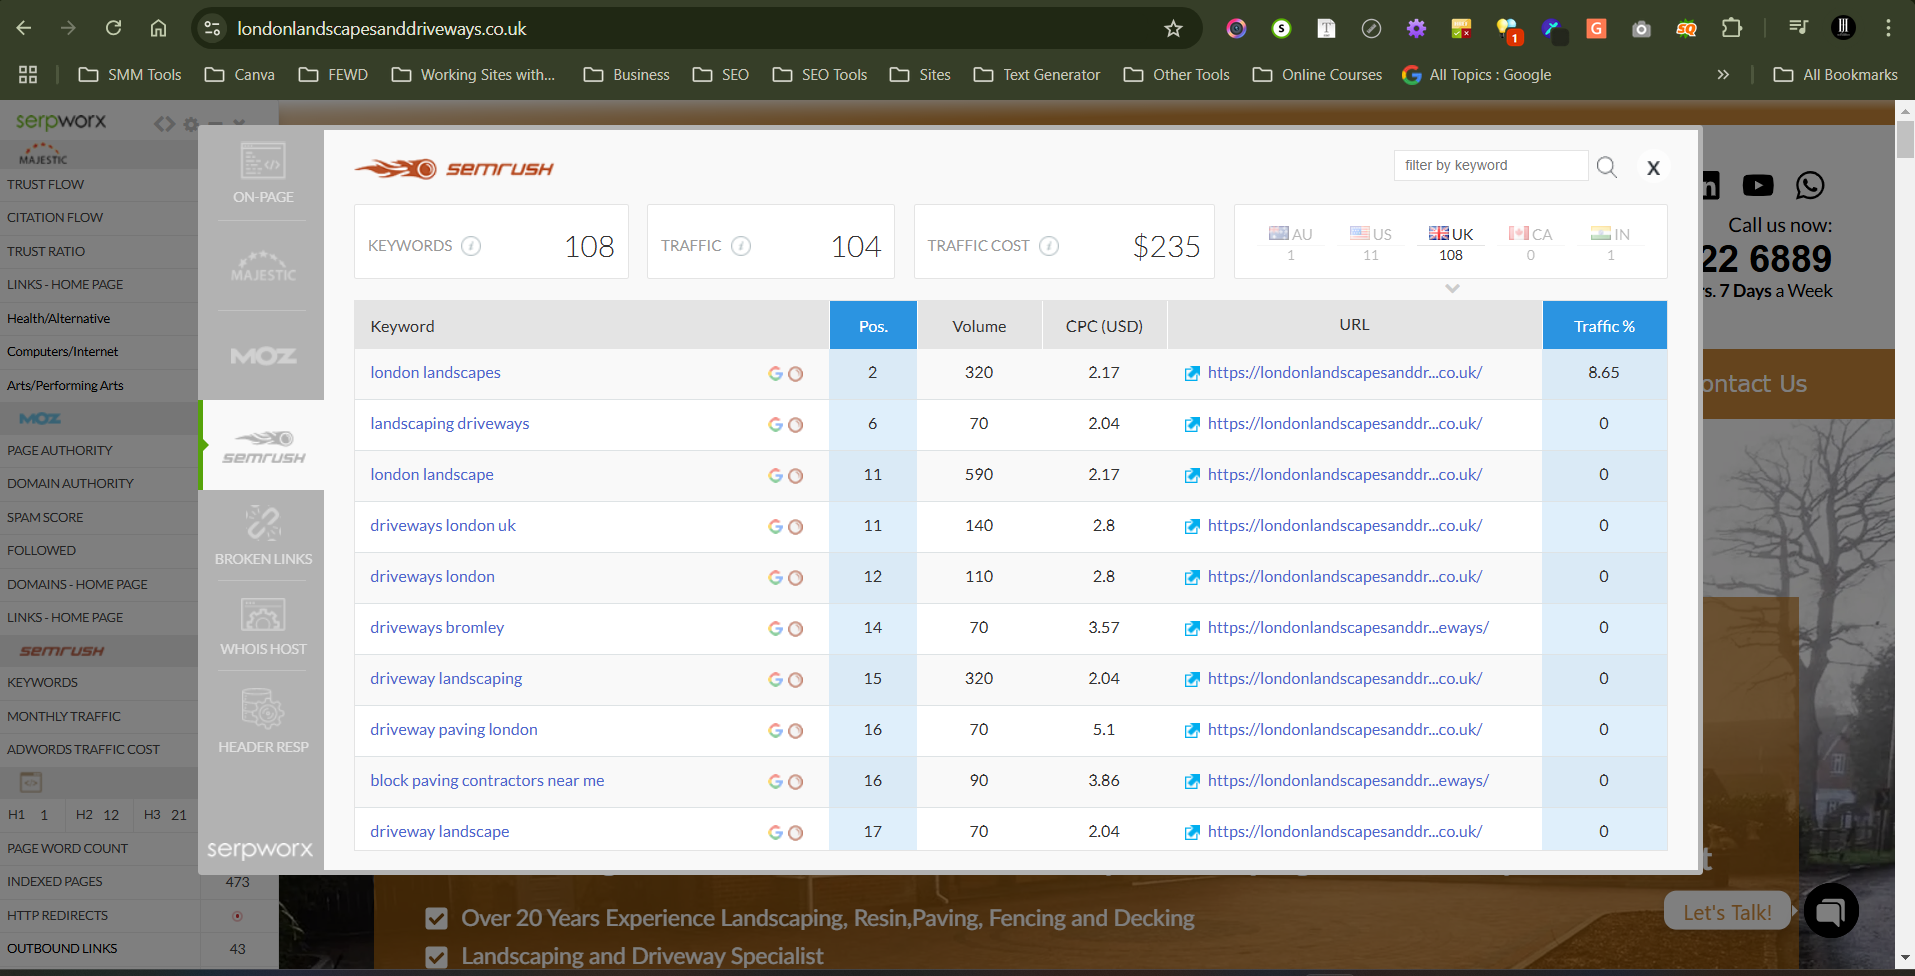The width and height of the screenshot is (1915, 976).
Task: Open external link icon for 'london landscape' URL
Action: tap(1192, 476)
